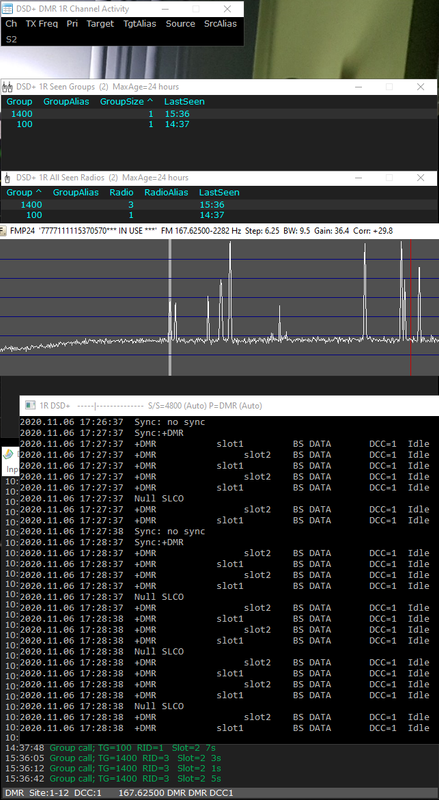The height and width of the screenshot is (800, 439).
Task: Close the 1R Seen Groups window
Action: (421, 87)
